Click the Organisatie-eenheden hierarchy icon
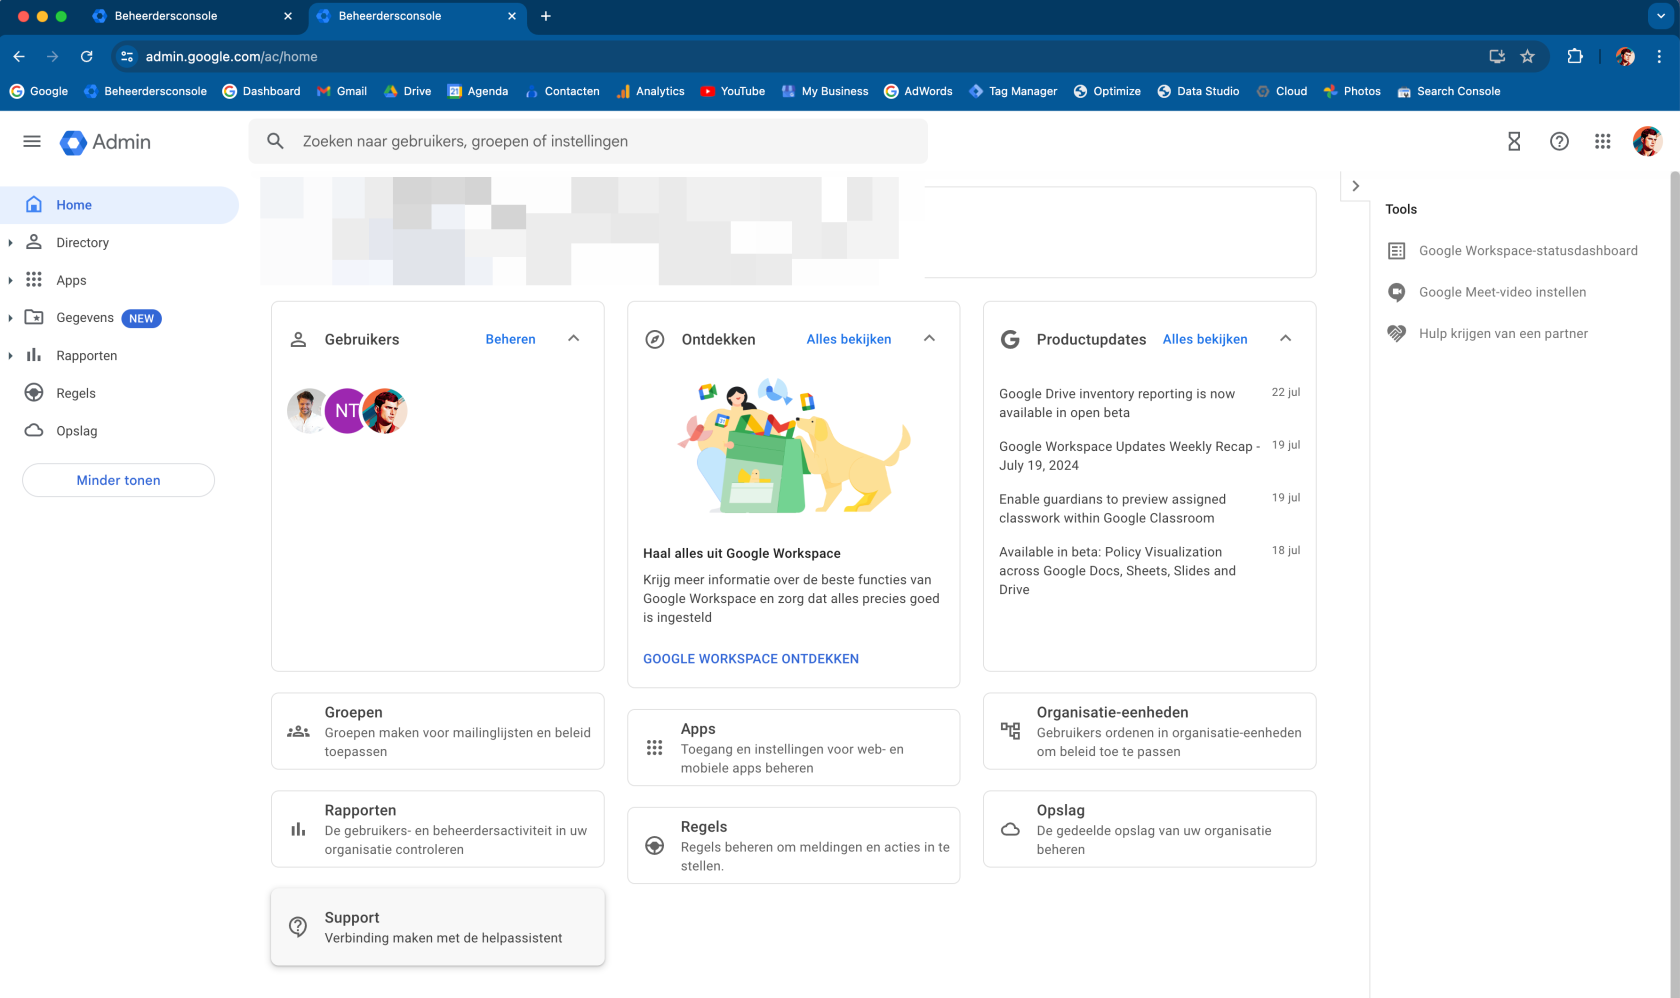 click(1010, 731)
